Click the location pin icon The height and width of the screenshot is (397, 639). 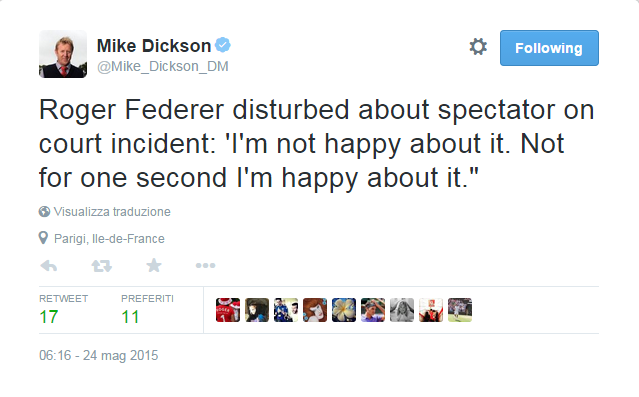(43, 238)
